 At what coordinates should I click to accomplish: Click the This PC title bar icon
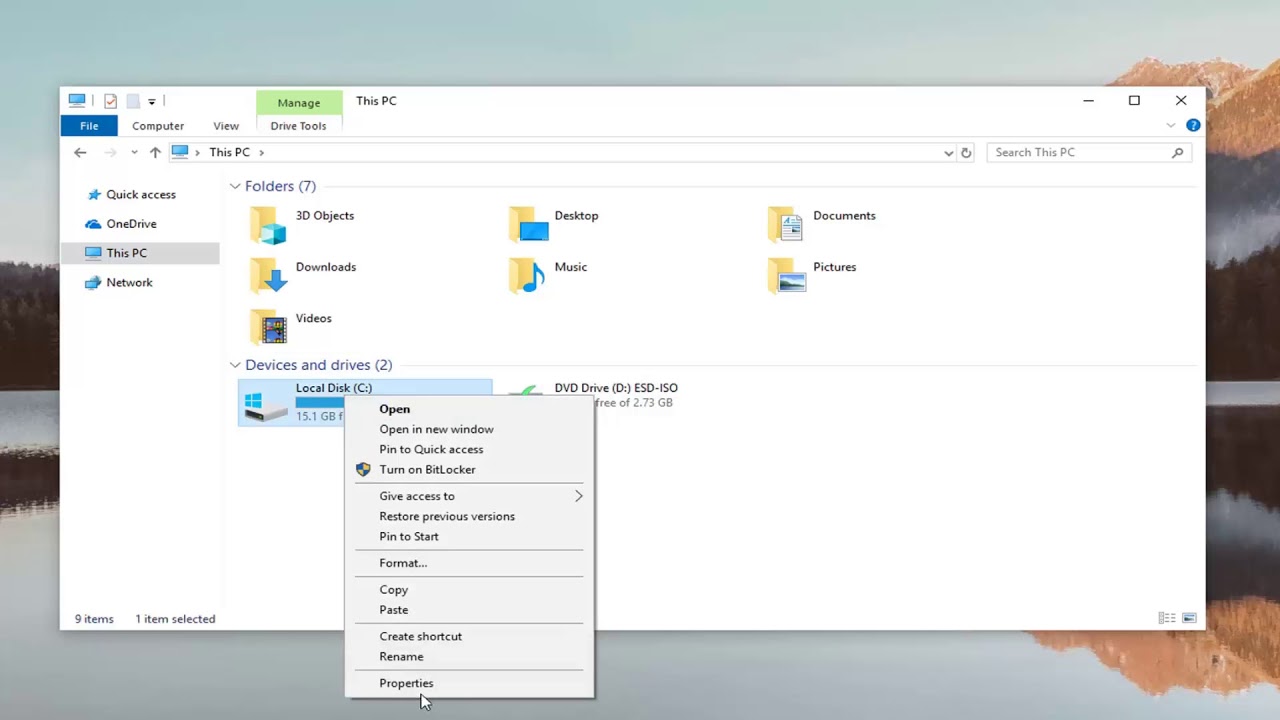point(77,100)
